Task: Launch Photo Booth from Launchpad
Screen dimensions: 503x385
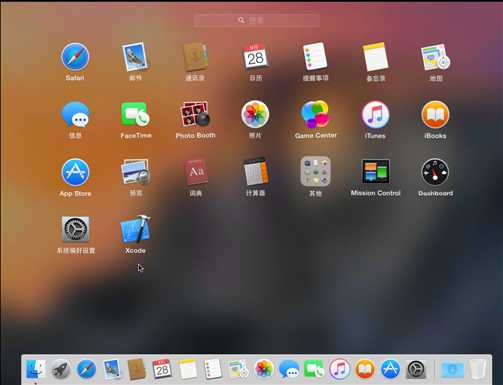Action: tap(195, 114)
